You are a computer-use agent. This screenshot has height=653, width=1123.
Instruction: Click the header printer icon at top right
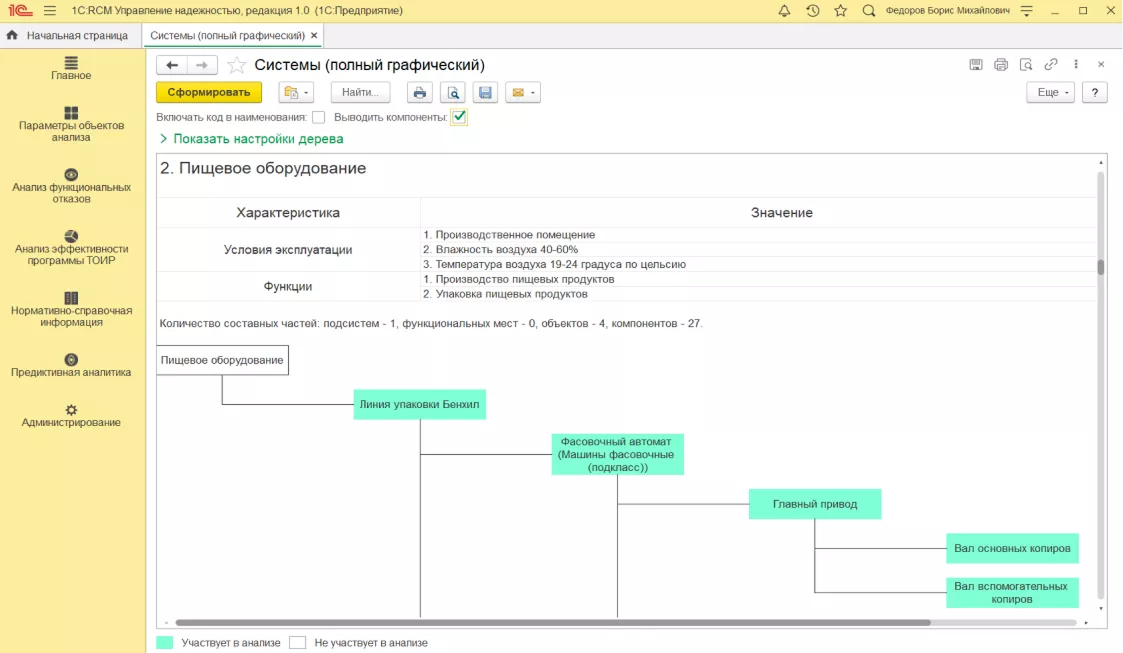[1001, 64]
